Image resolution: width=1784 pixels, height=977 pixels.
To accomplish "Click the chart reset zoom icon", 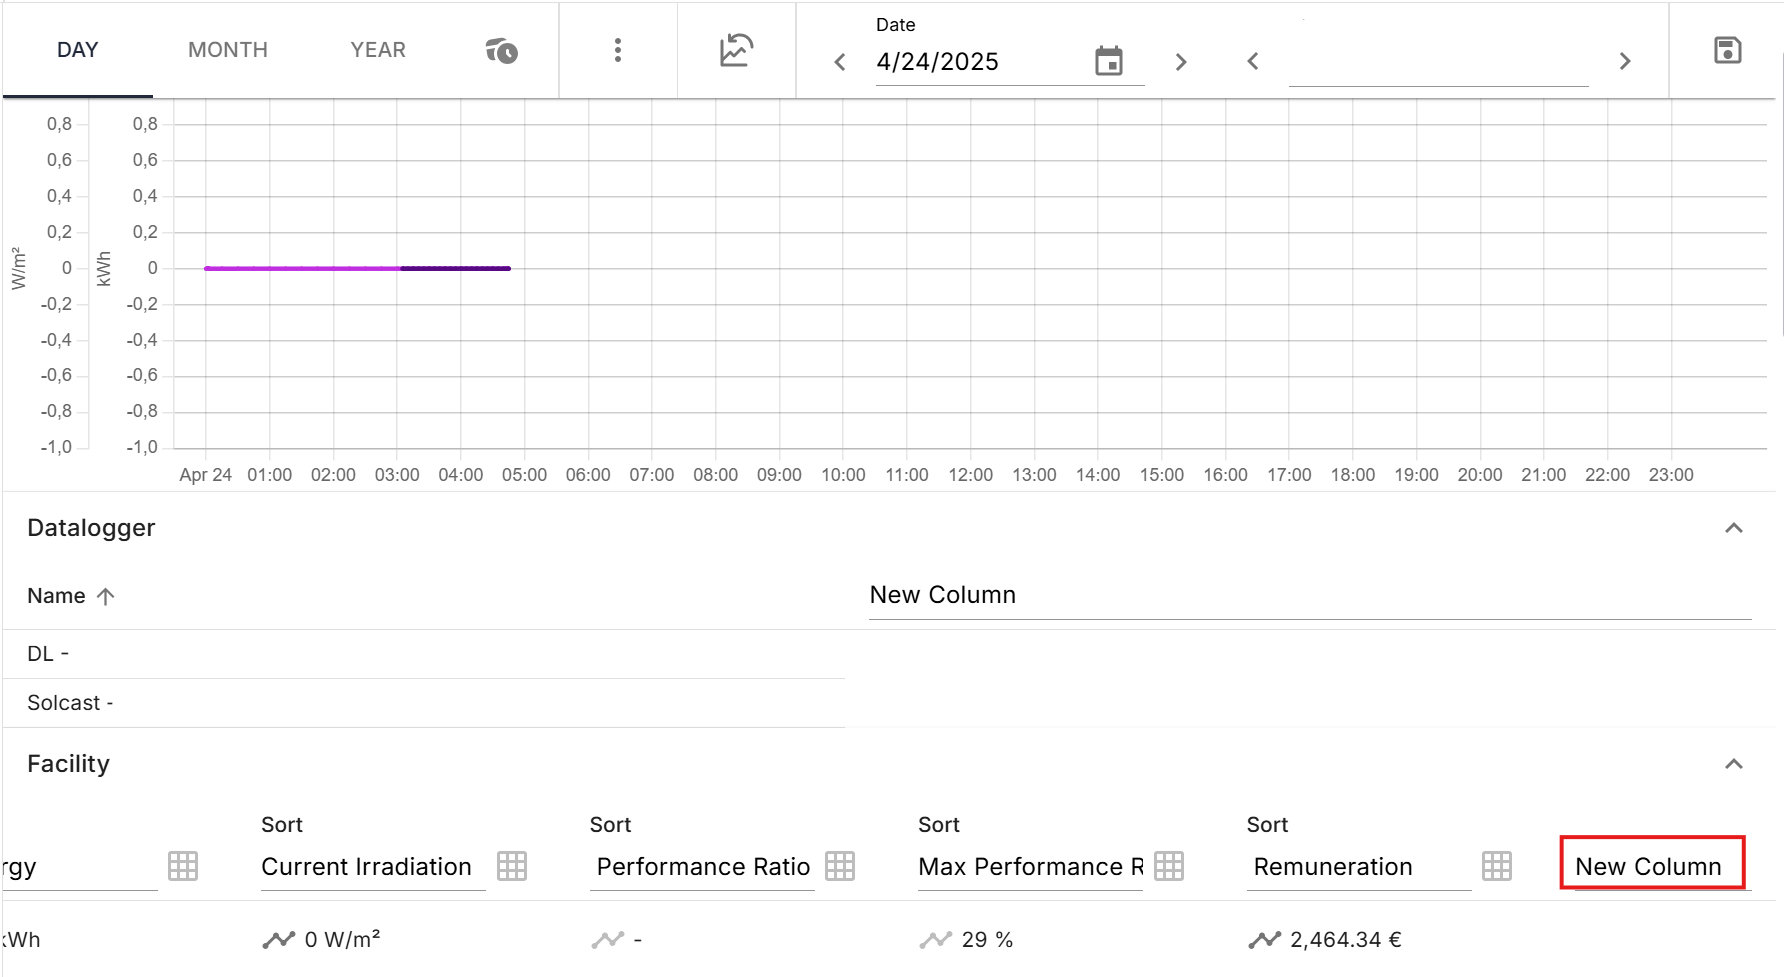I will 736,50.
